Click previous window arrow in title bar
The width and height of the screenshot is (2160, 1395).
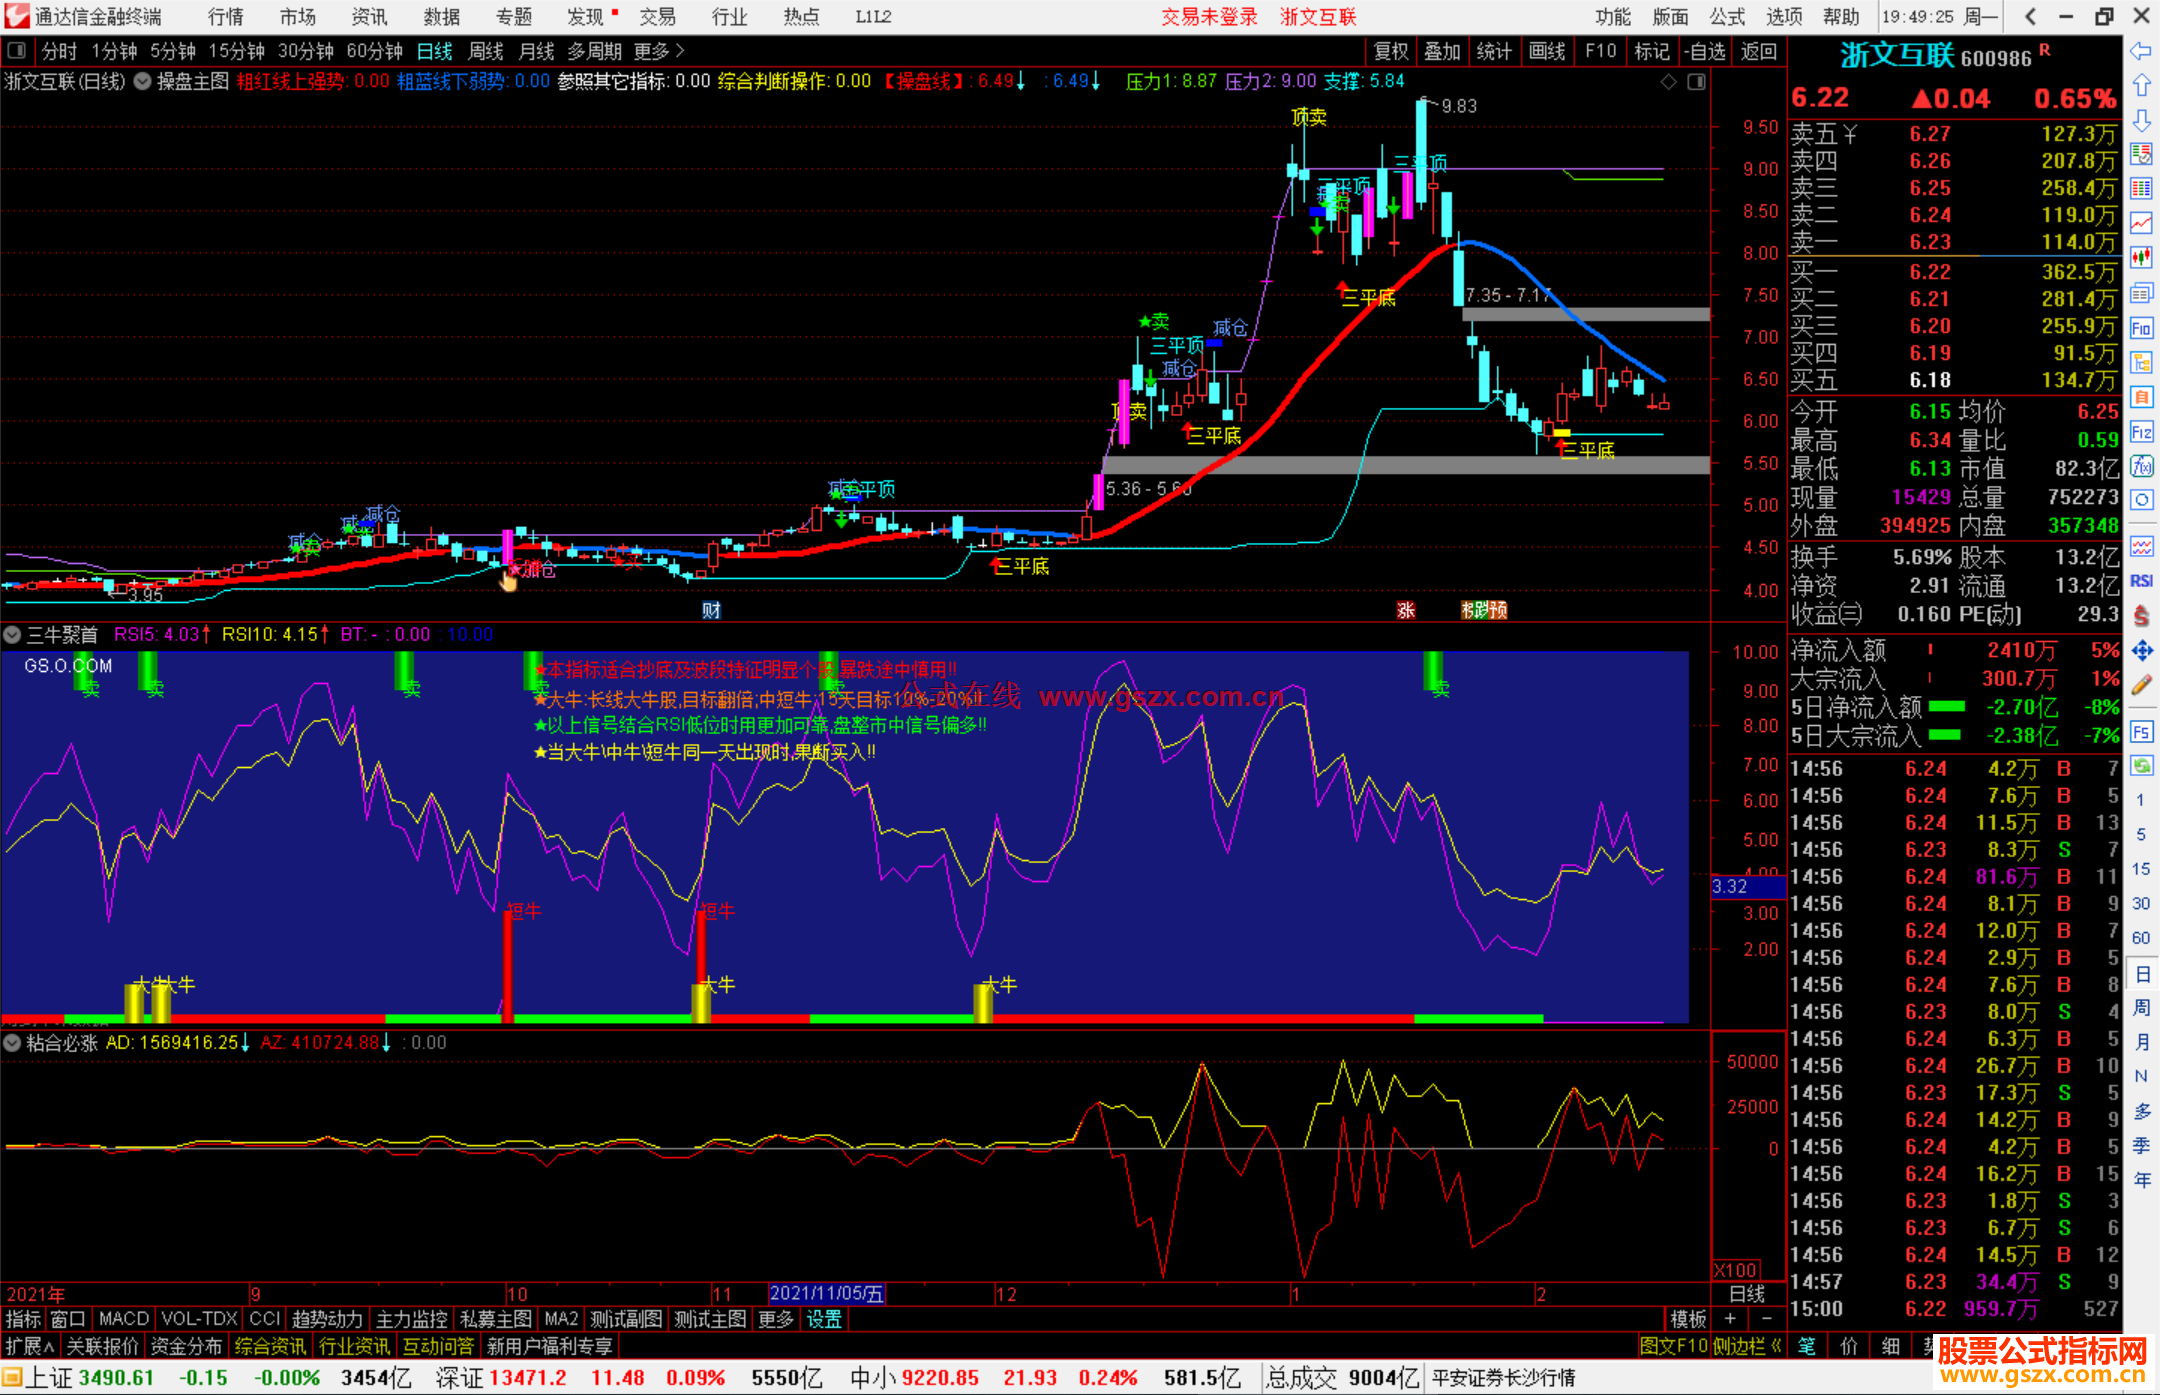click(x=2030, y=16)
